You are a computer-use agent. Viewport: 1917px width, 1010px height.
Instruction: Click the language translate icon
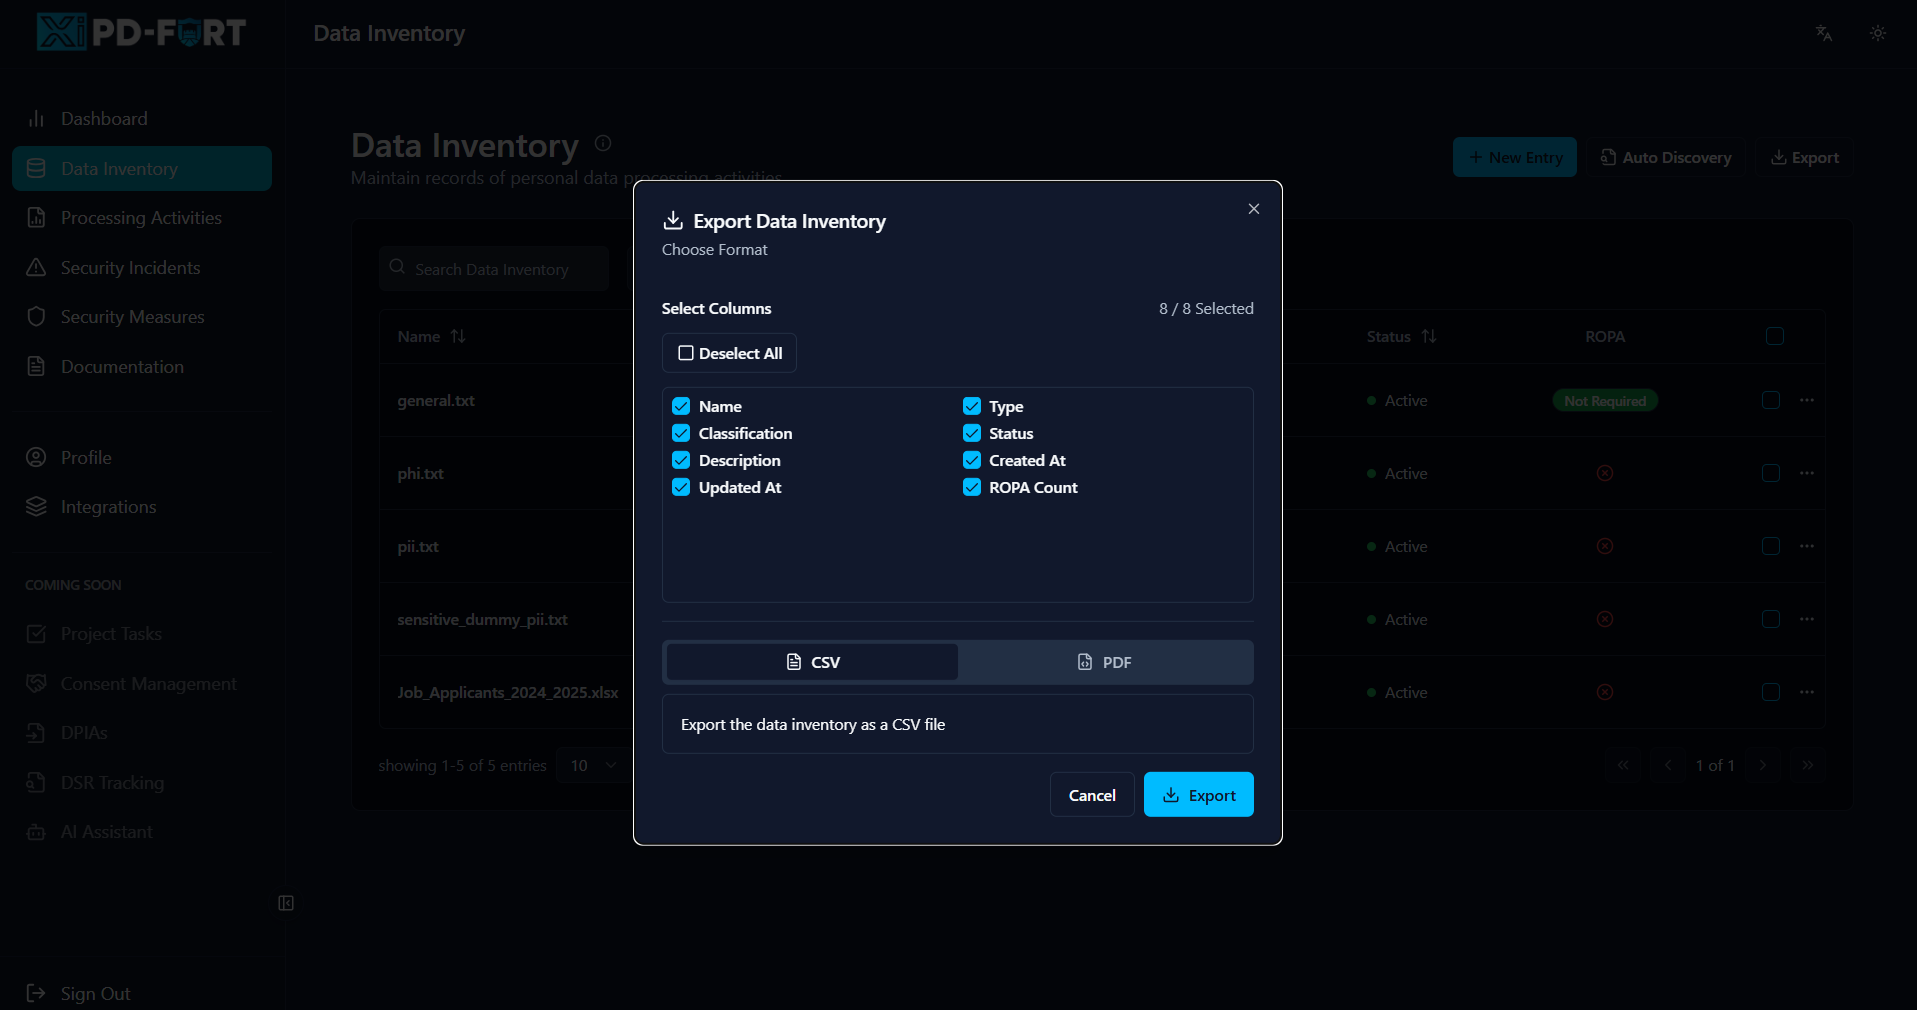click(x=1823, y=33)
